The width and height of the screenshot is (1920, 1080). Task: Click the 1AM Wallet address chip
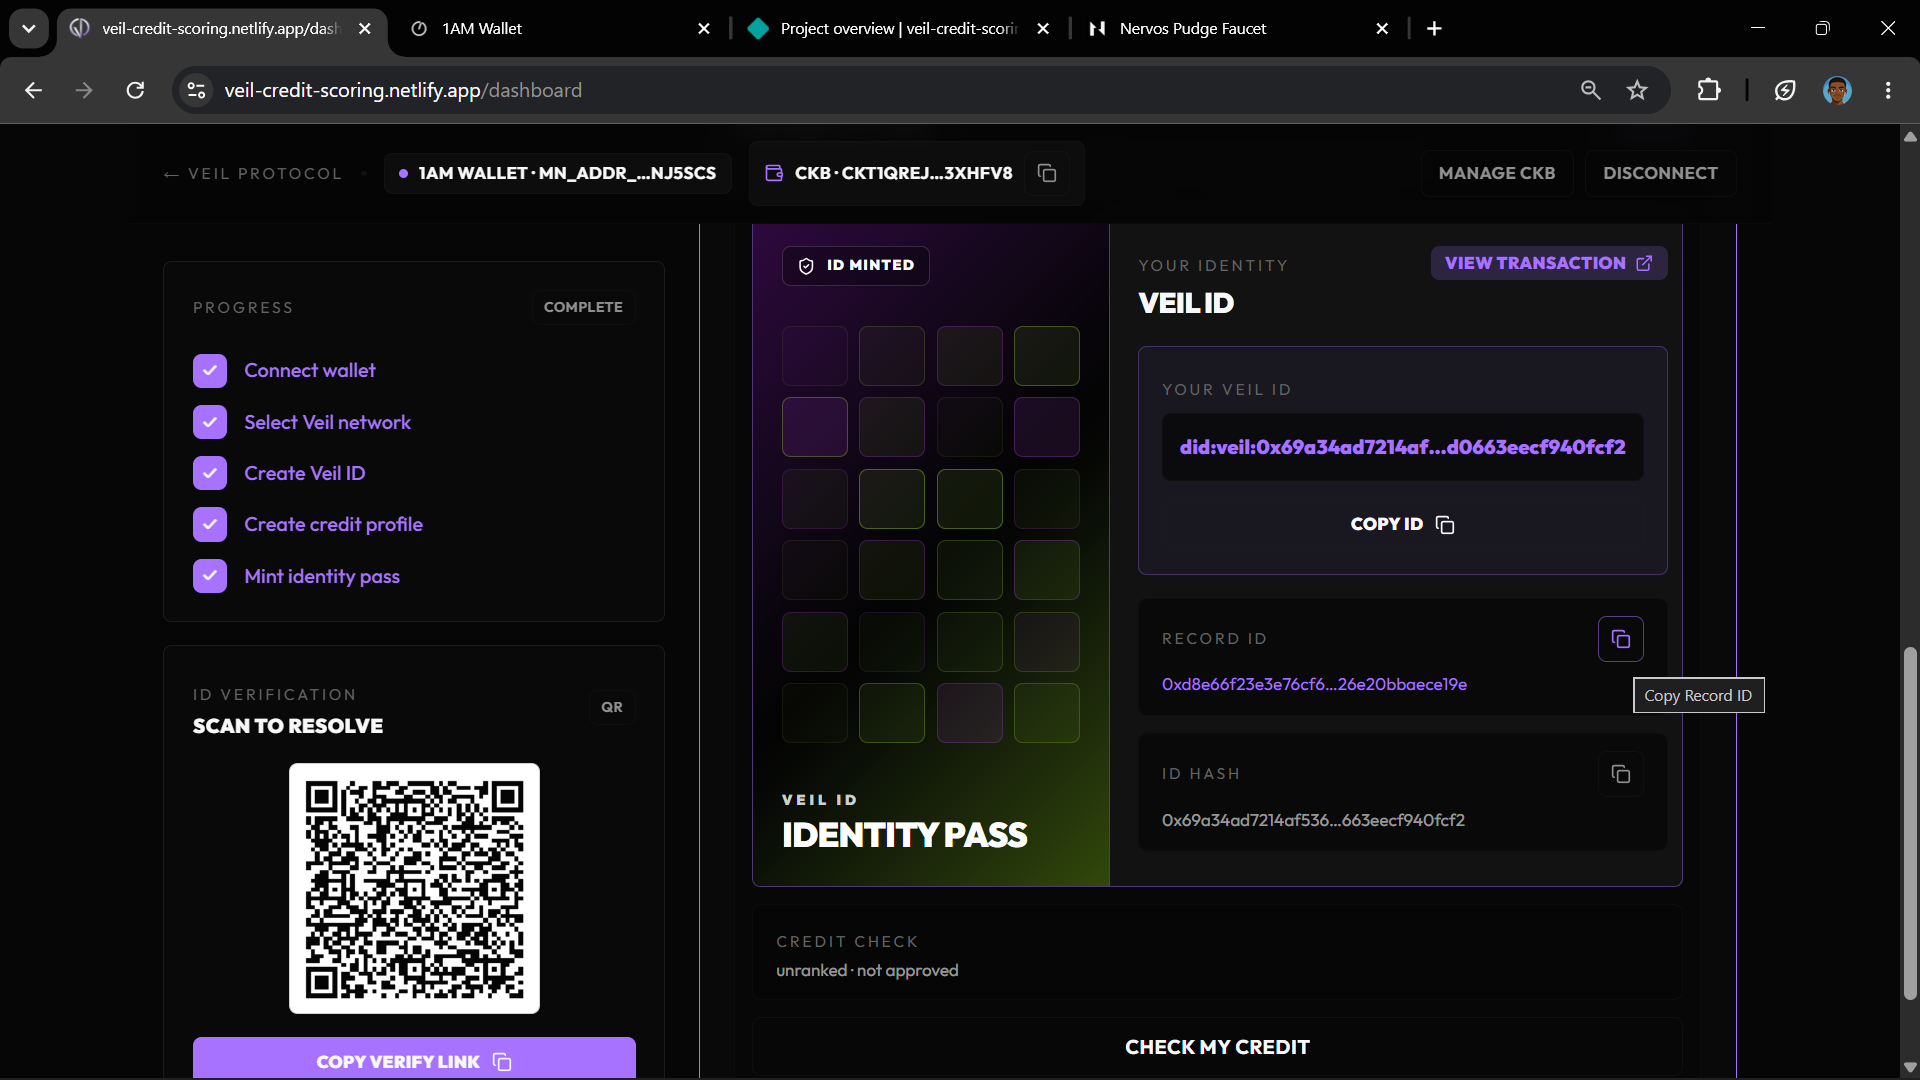[557, 173]
